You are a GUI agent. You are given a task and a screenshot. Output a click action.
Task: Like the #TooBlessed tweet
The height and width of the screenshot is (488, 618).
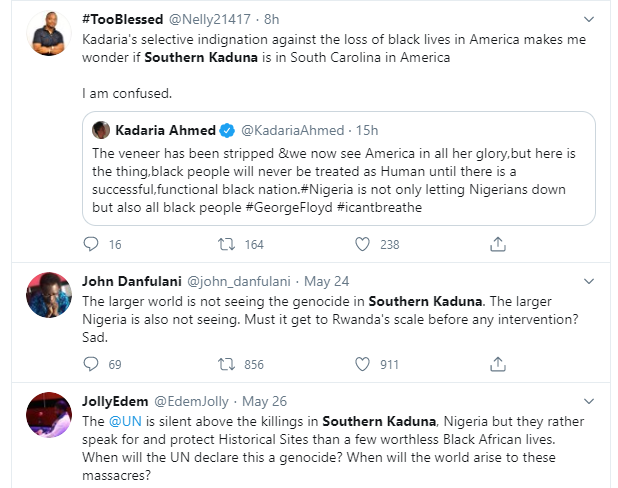click(362, 244)
